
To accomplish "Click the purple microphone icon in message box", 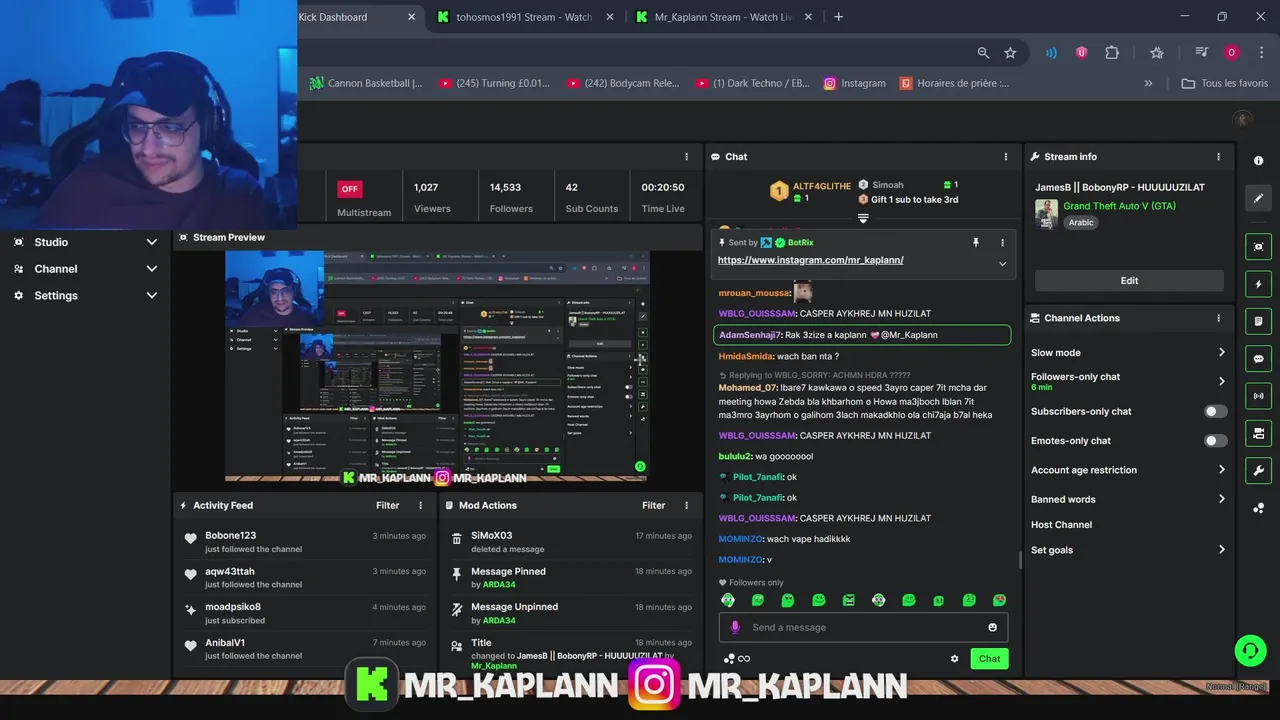I will click(x=735, y=627).
